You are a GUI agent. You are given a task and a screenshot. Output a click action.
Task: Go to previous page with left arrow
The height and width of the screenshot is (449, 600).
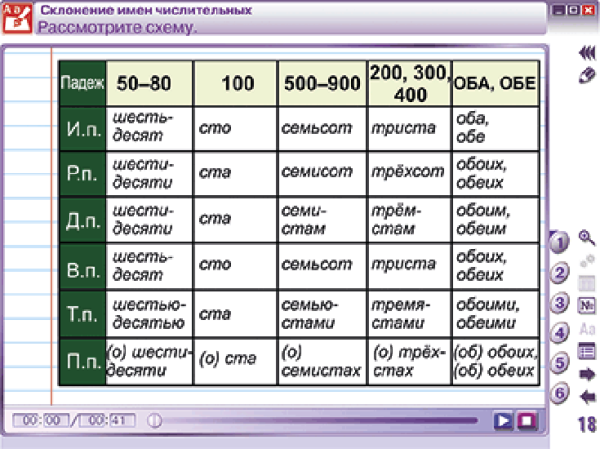587,397
